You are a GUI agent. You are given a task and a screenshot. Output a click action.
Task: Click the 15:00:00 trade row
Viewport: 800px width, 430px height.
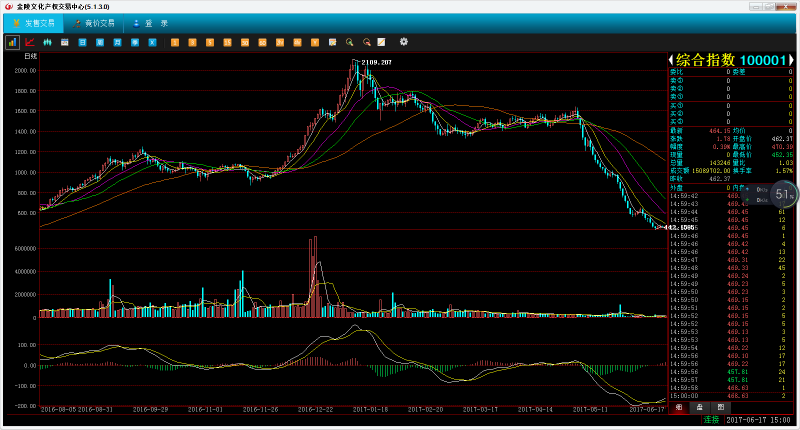coord(731,396)
